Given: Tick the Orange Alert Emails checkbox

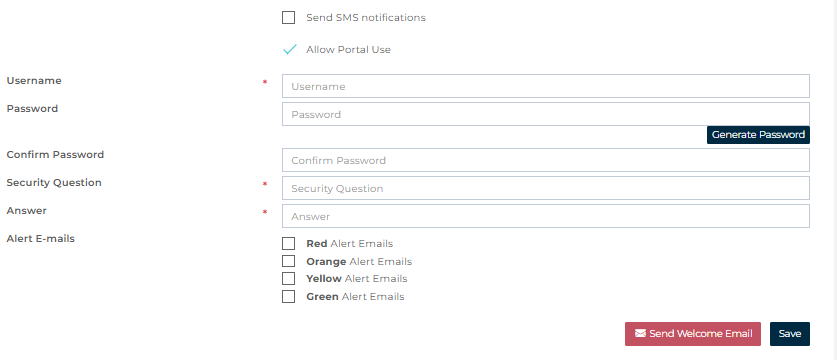Looking at the screenshot, I should click(288, 261).
